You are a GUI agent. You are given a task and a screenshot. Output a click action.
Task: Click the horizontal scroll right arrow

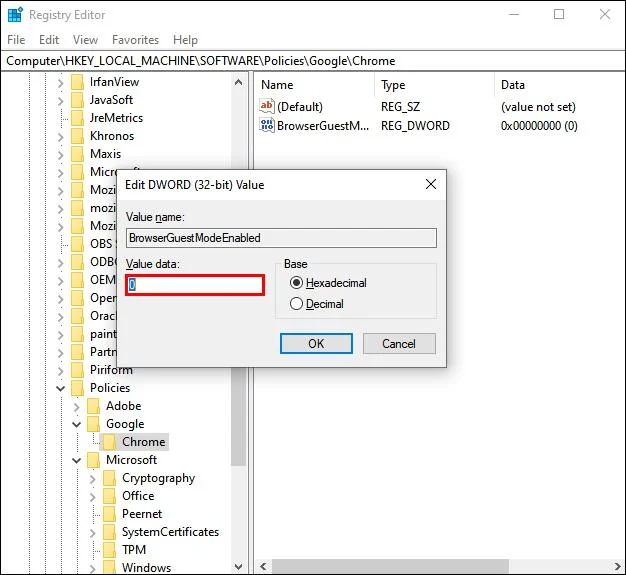[618, 566]
